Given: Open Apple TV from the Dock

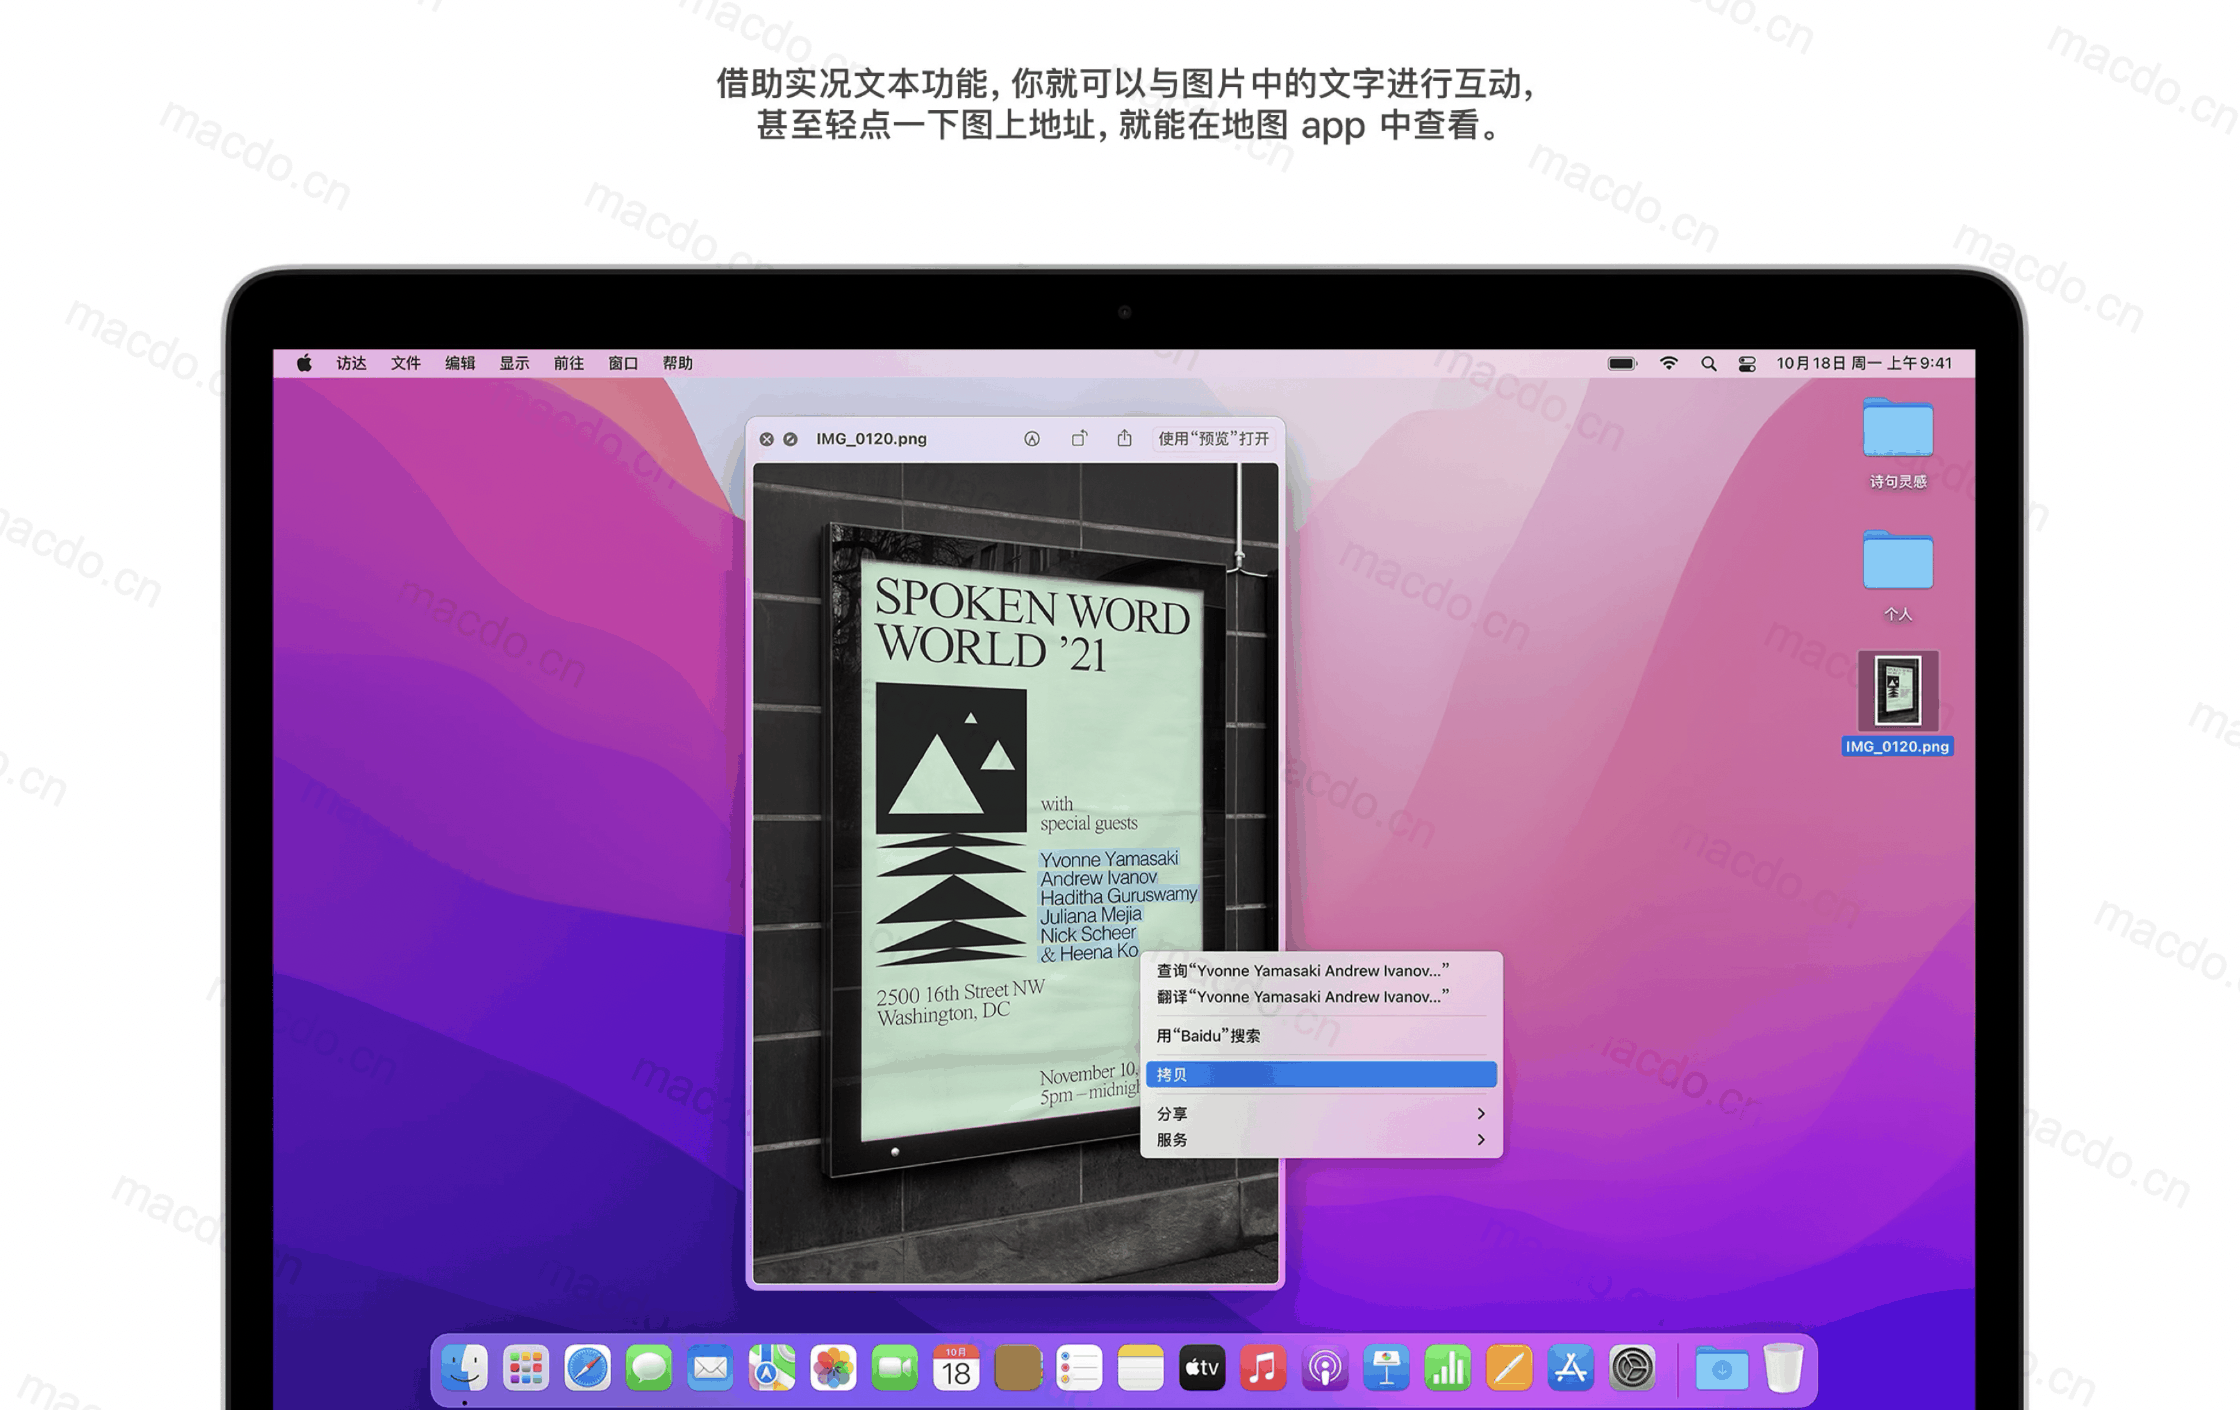Looking at the screenshot, I should coord(1202,1368).
